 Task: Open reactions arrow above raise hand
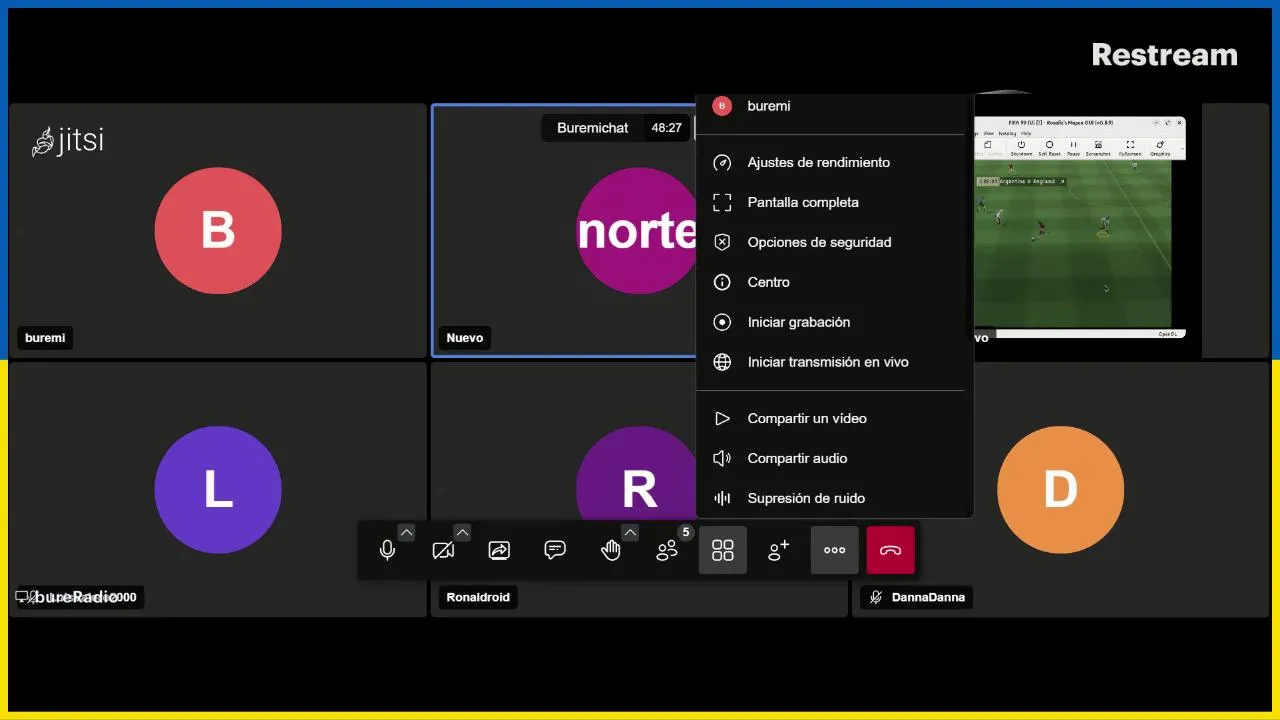(x=630, y=532)
